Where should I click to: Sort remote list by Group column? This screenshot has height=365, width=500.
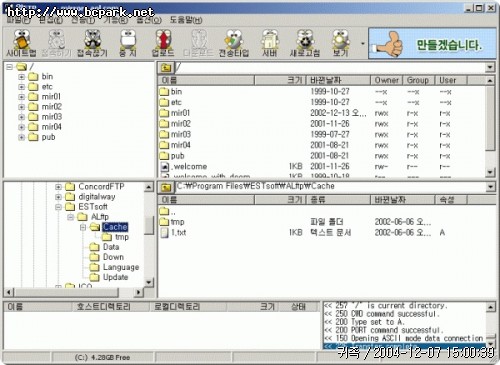[x=419, y=80]
